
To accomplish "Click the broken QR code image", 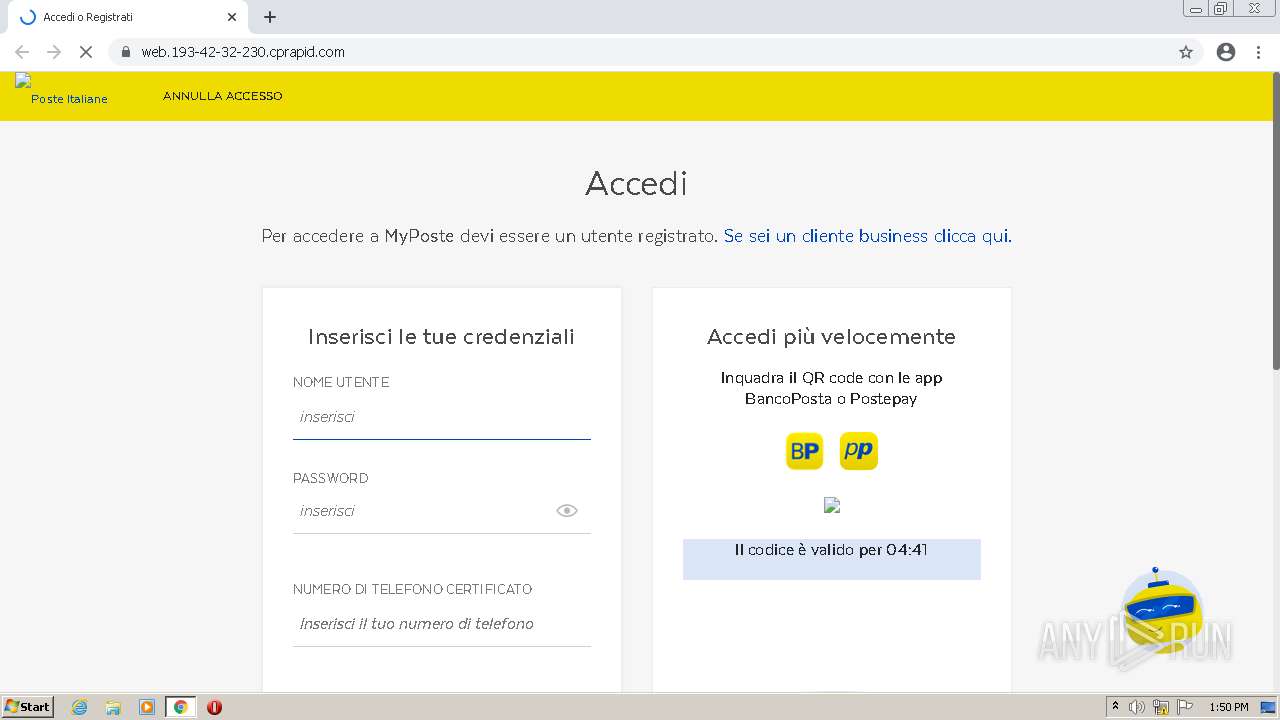I will click(x=832, y=505).
